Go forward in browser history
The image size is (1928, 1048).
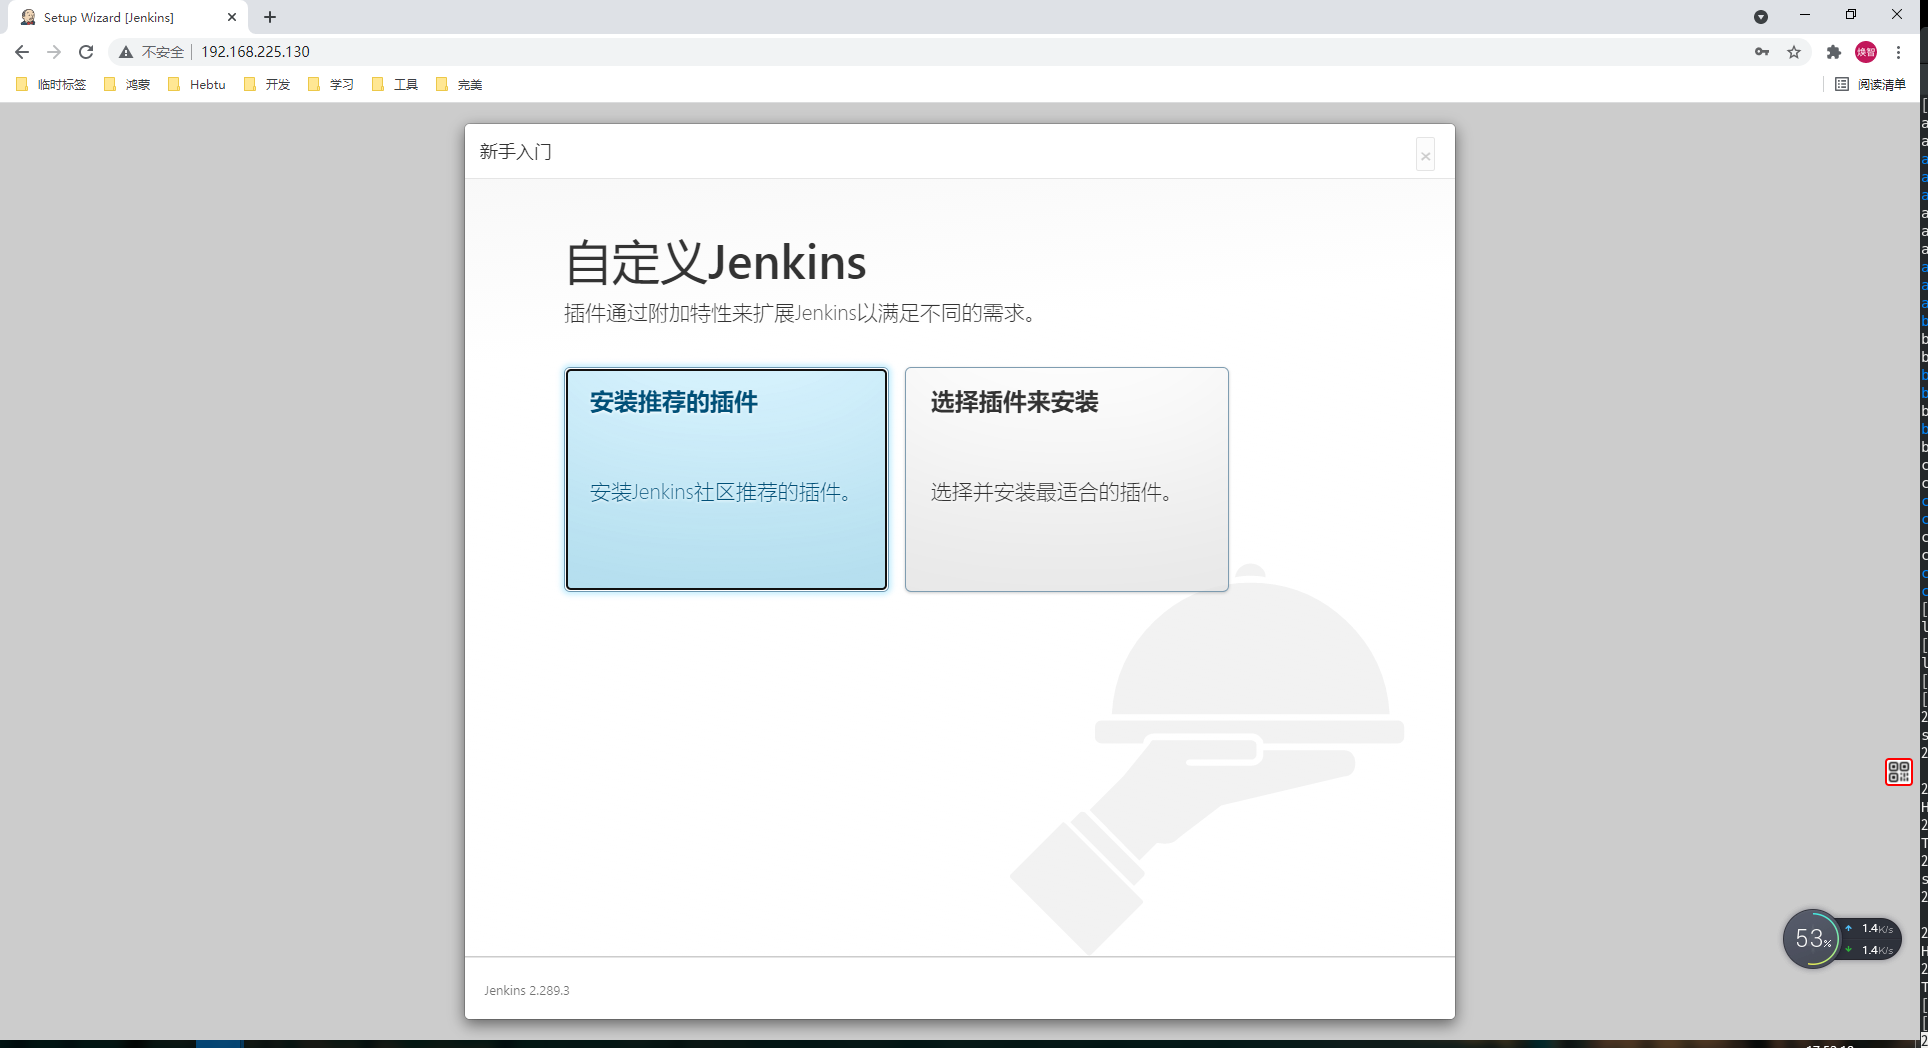tap(54, 52)
